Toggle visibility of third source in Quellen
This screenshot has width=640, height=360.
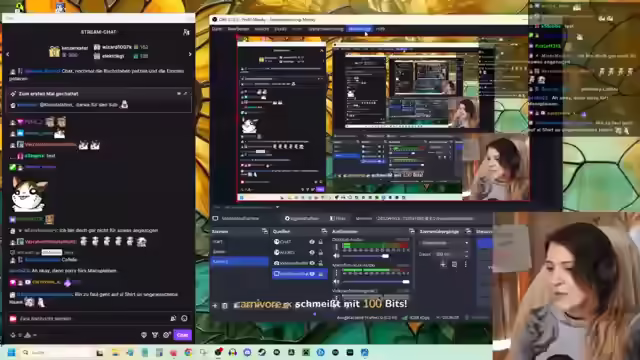[312, 263]
